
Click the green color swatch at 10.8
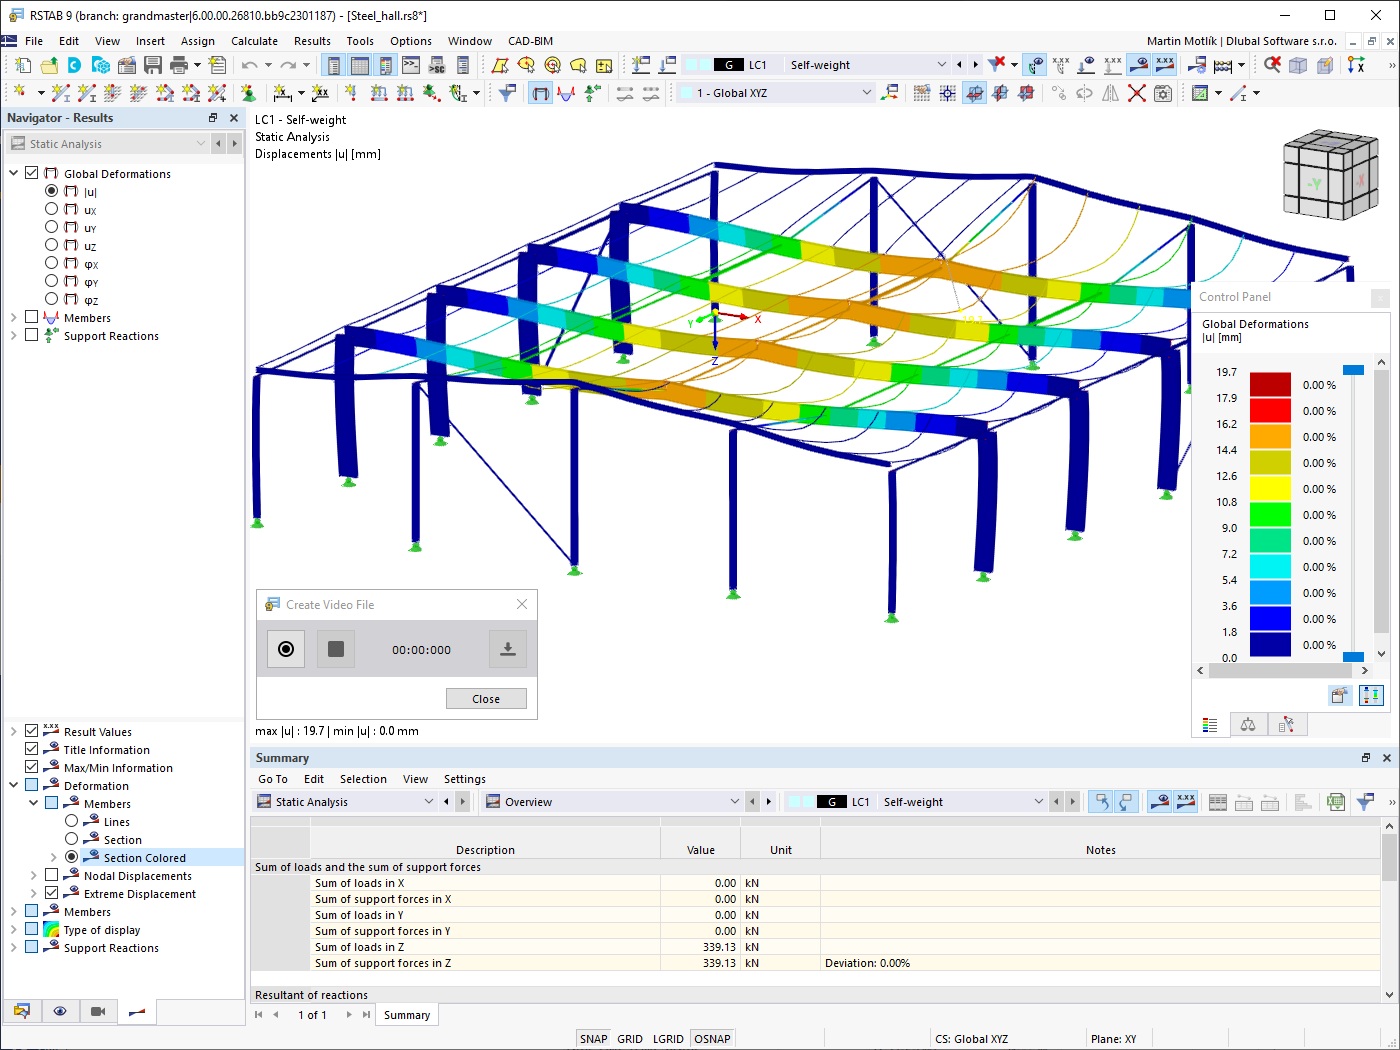tap(1270, 514)
